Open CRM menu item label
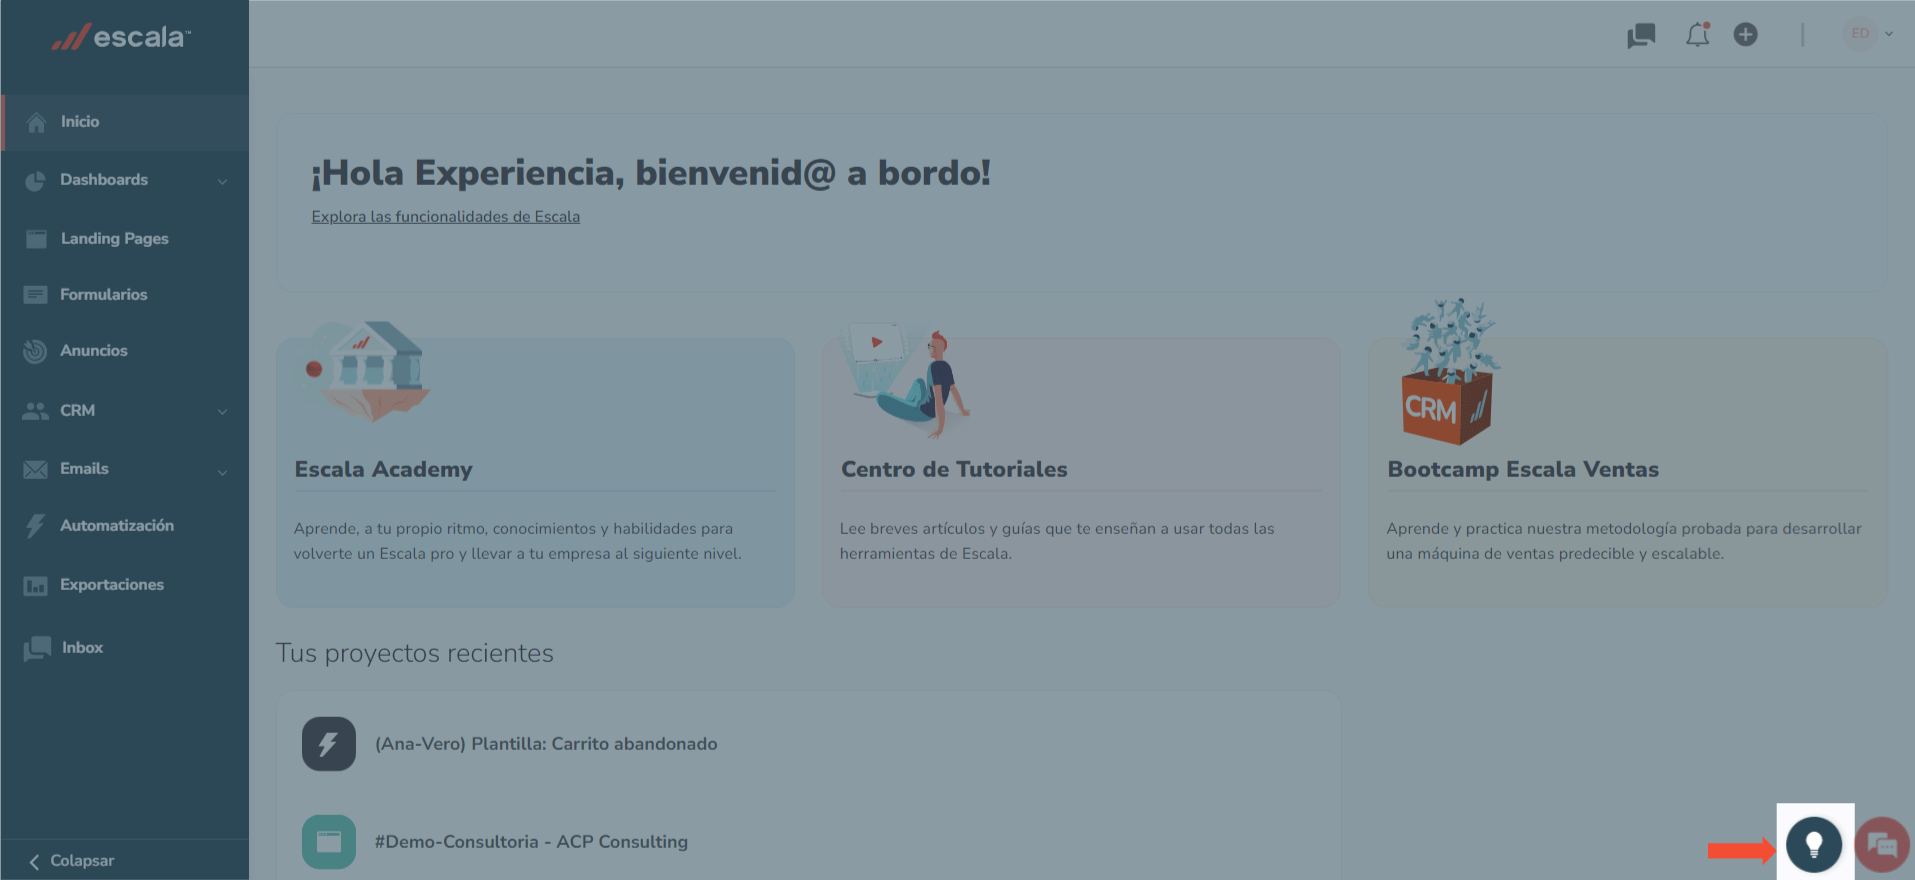Image resolution: width=1915 pixels, height=880 pixels. [77, 411]
